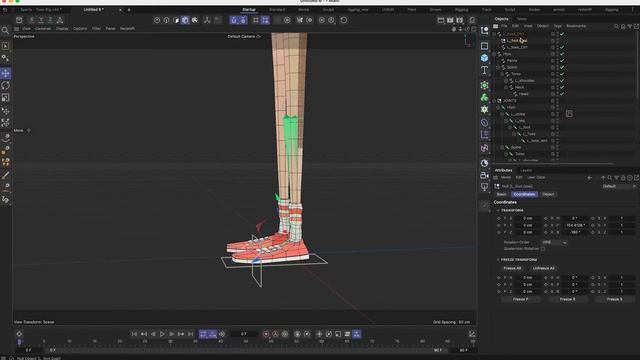This screenshot has height=360, width=640.
Task: Click the Unfreeze All button
Action: tap(543, 268)
